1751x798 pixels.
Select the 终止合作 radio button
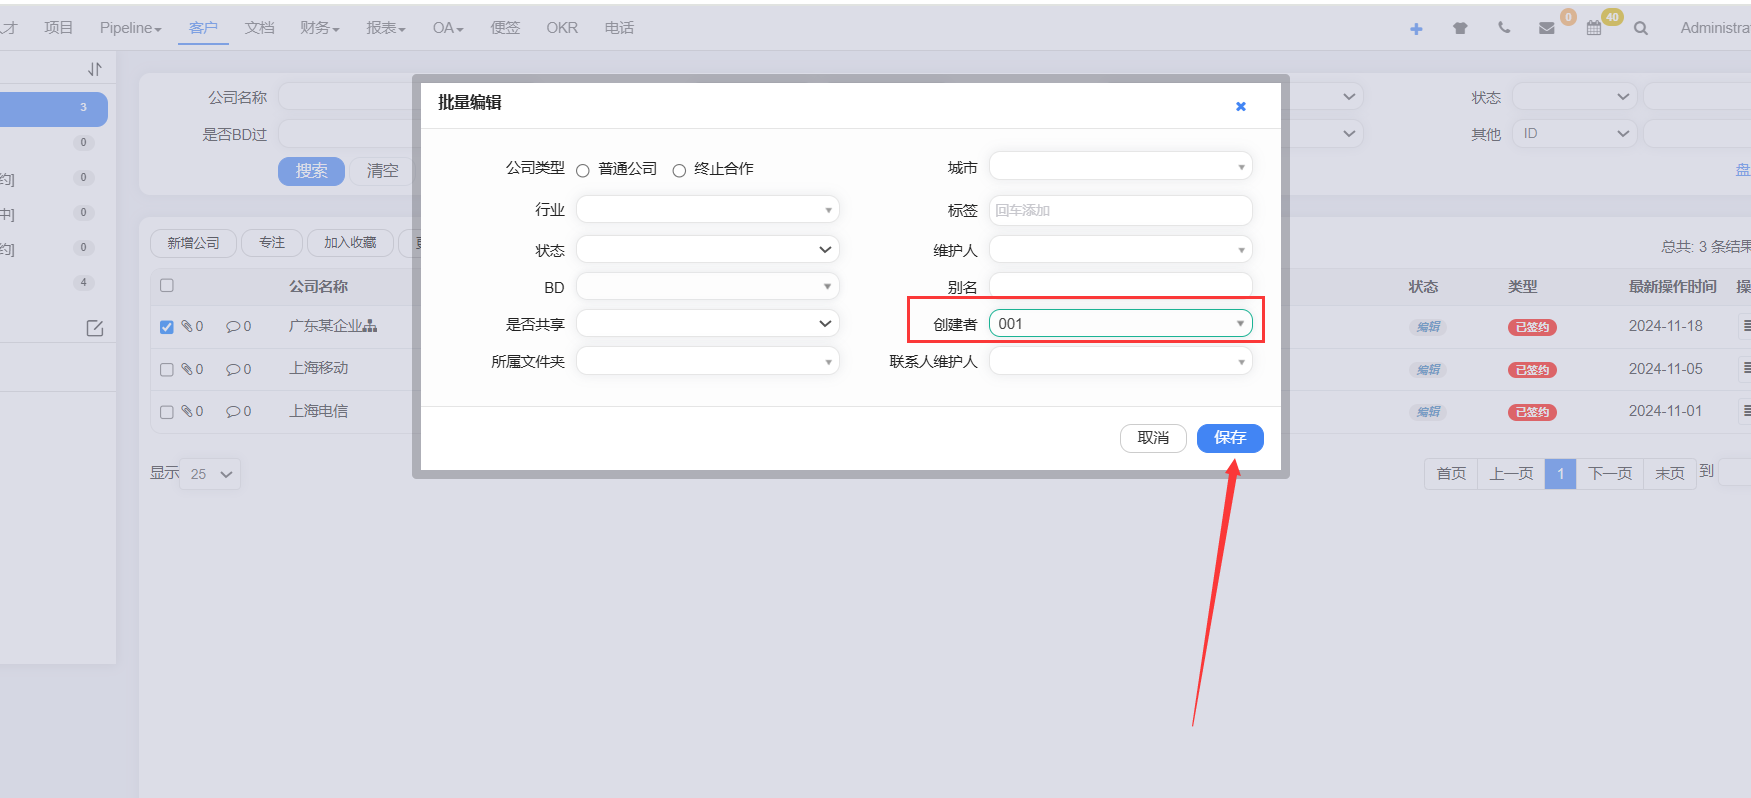[679, 171]
